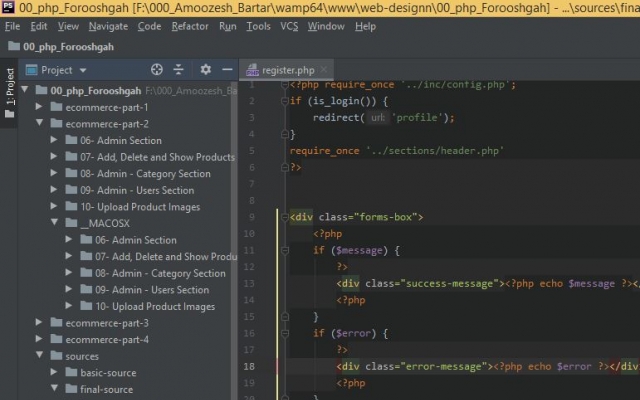This screenshot has width=640, height=400.
Task: Expand the basic-source folder
Action: click(x=53, y=372)
